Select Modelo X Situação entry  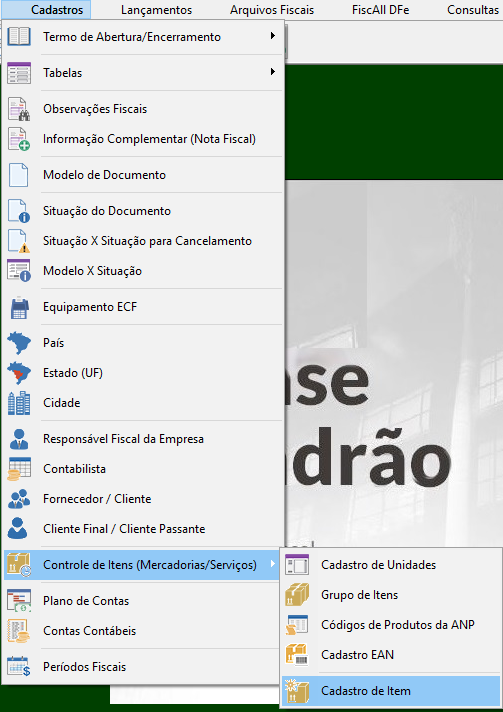(143, 271)
